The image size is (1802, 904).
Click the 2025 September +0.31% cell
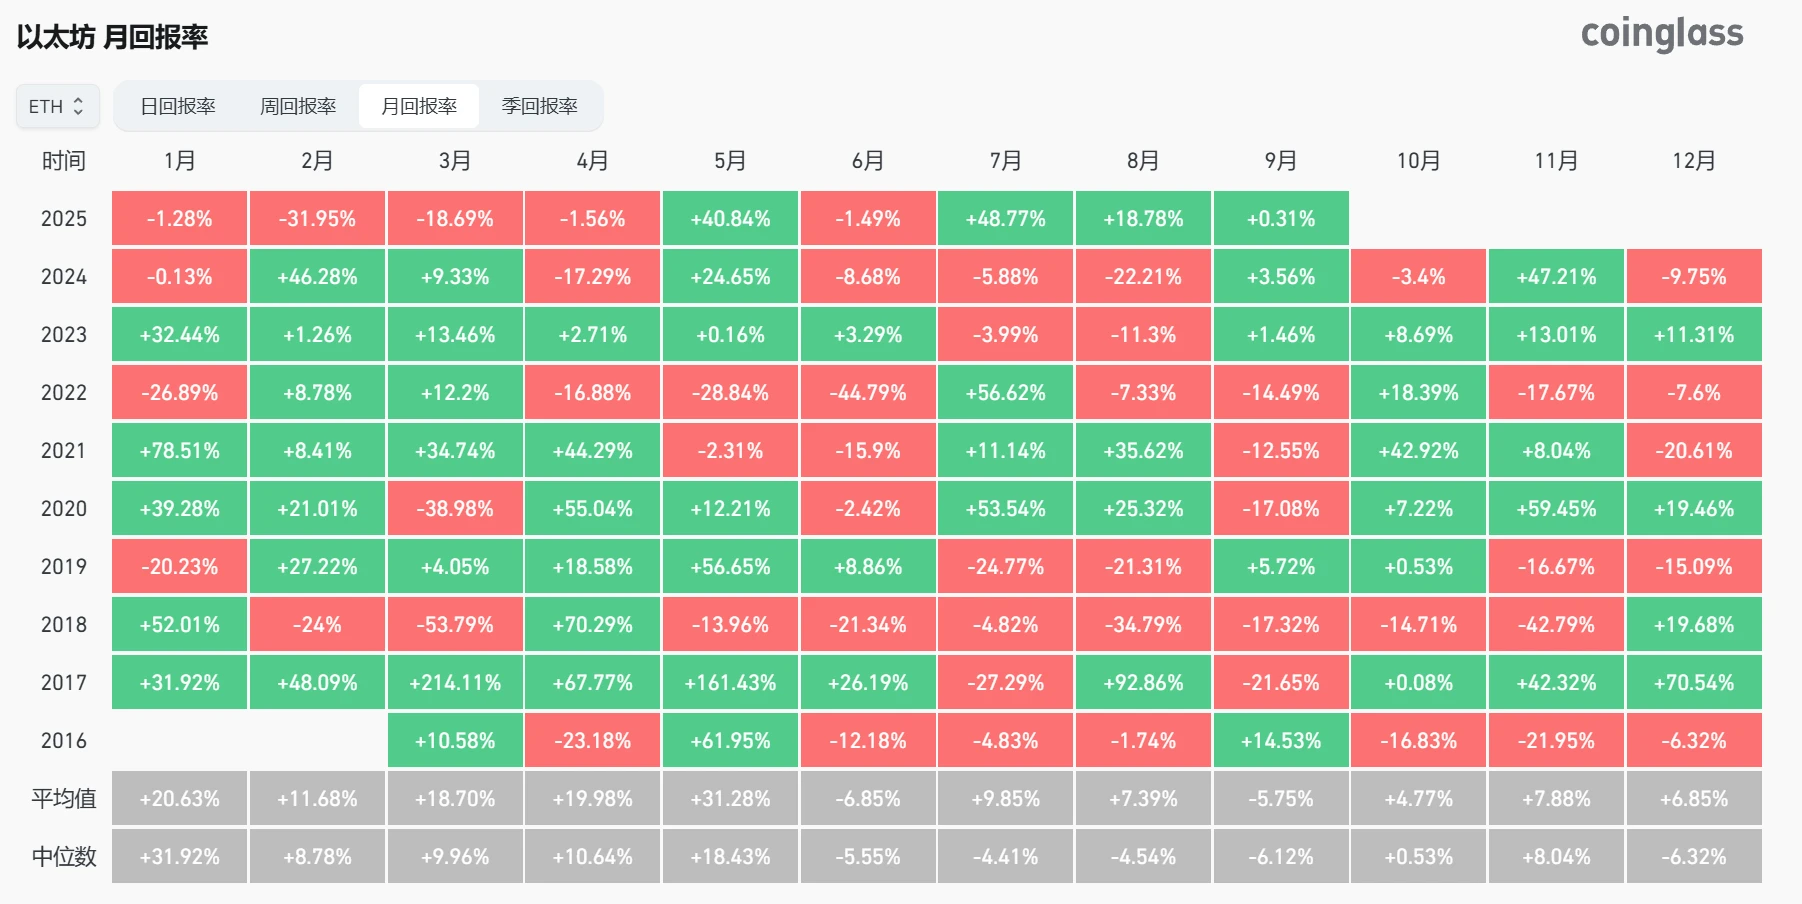[1281, 219]
